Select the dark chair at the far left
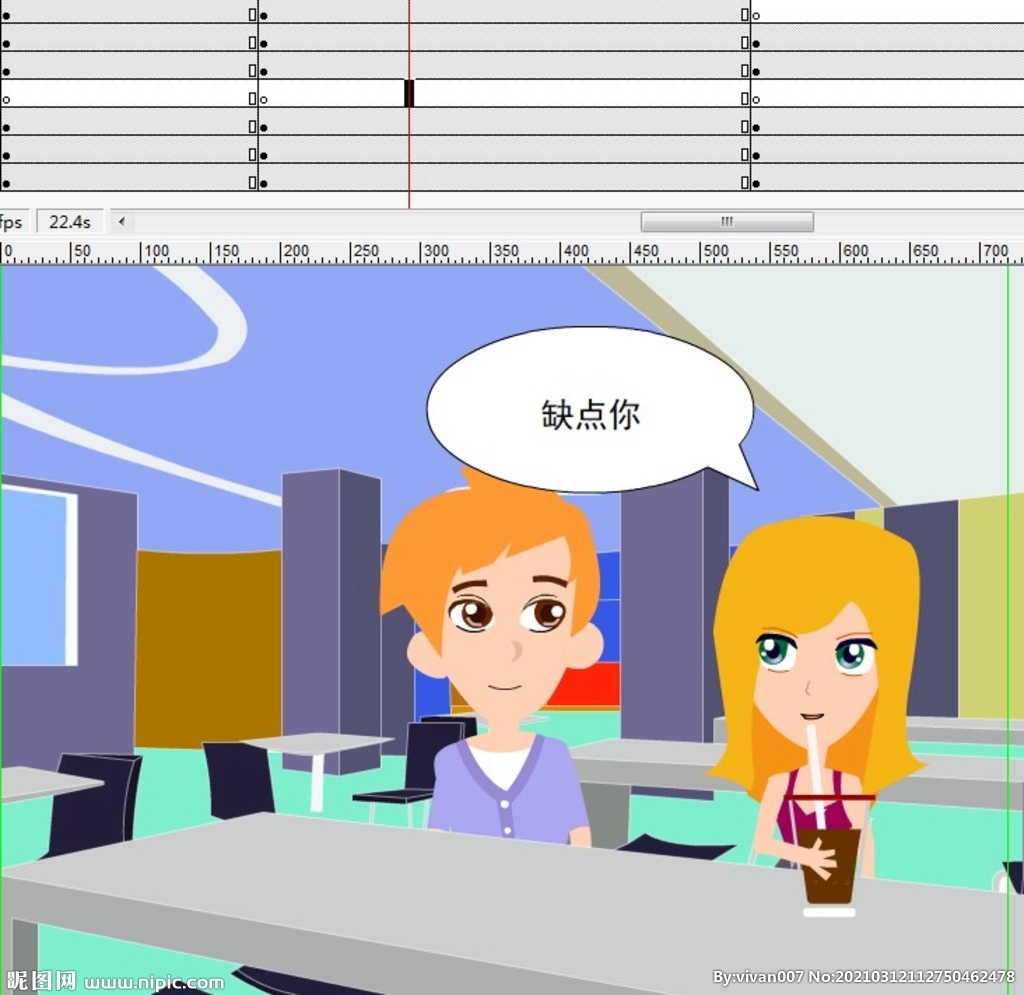 point(95,804)
